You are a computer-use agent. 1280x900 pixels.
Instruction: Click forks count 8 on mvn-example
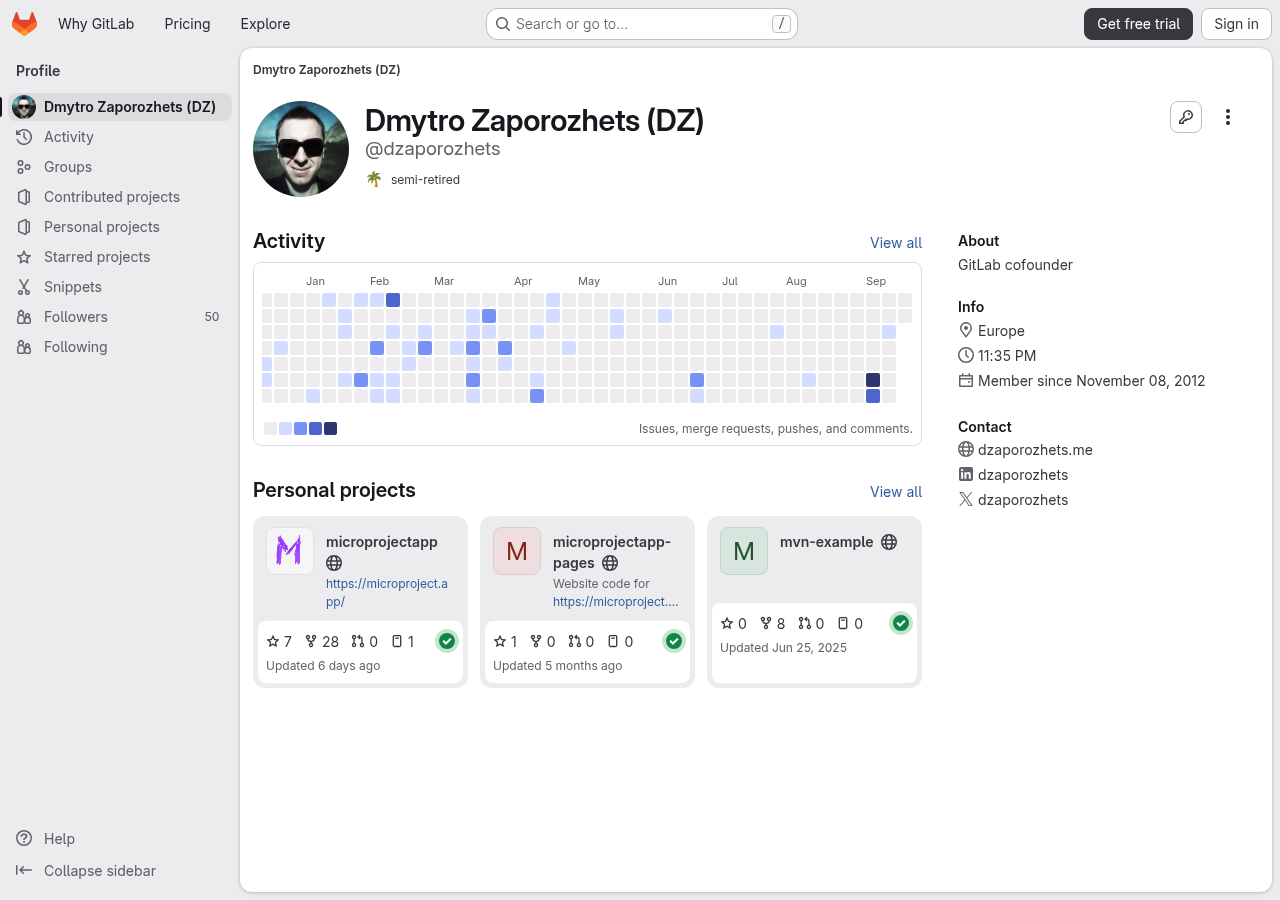pyautogui.click(x=772, y=624)
